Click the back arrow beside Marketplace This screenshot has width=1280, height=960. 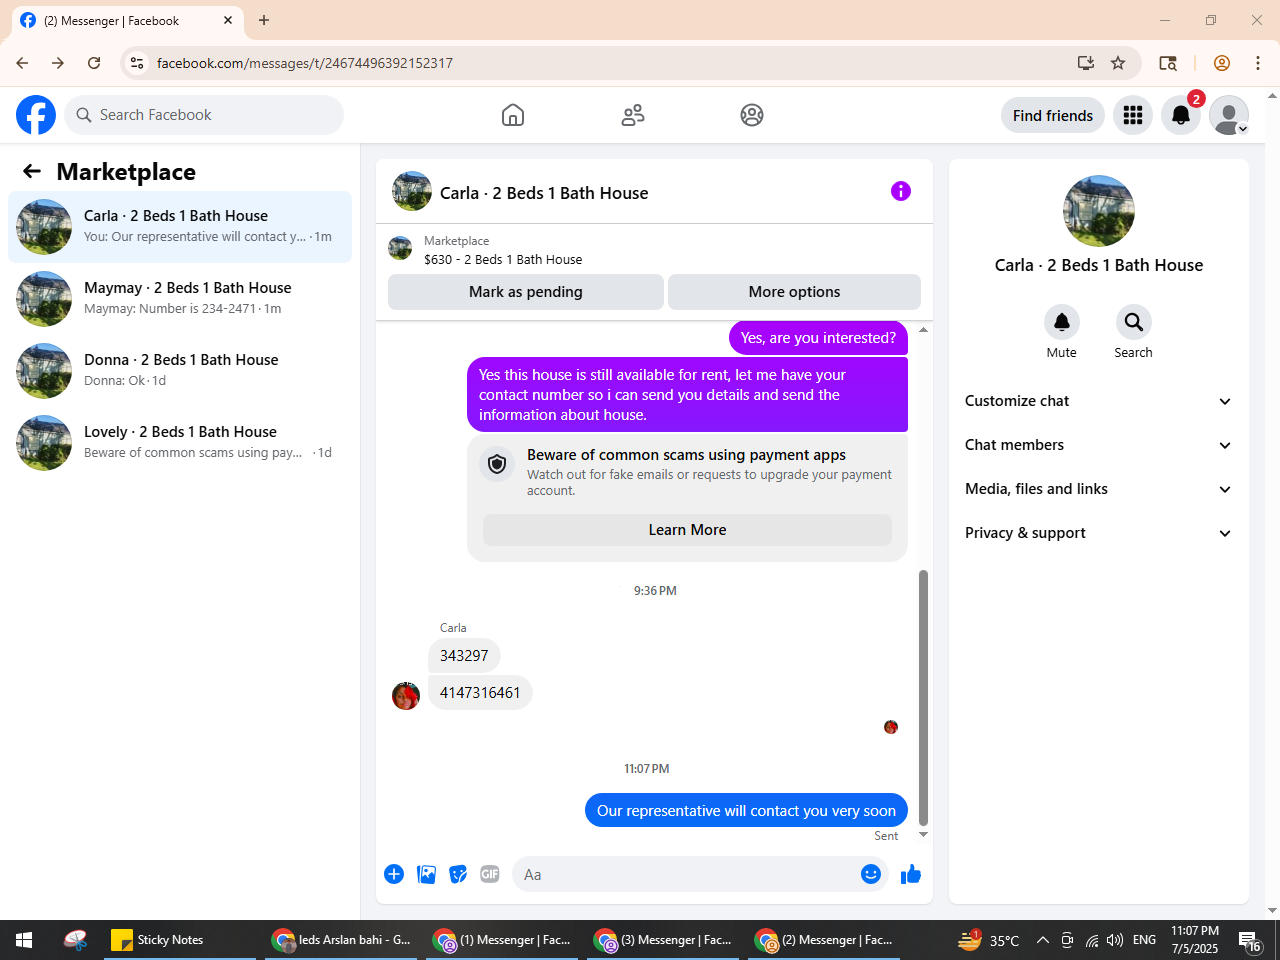click(x=32, y=171)
